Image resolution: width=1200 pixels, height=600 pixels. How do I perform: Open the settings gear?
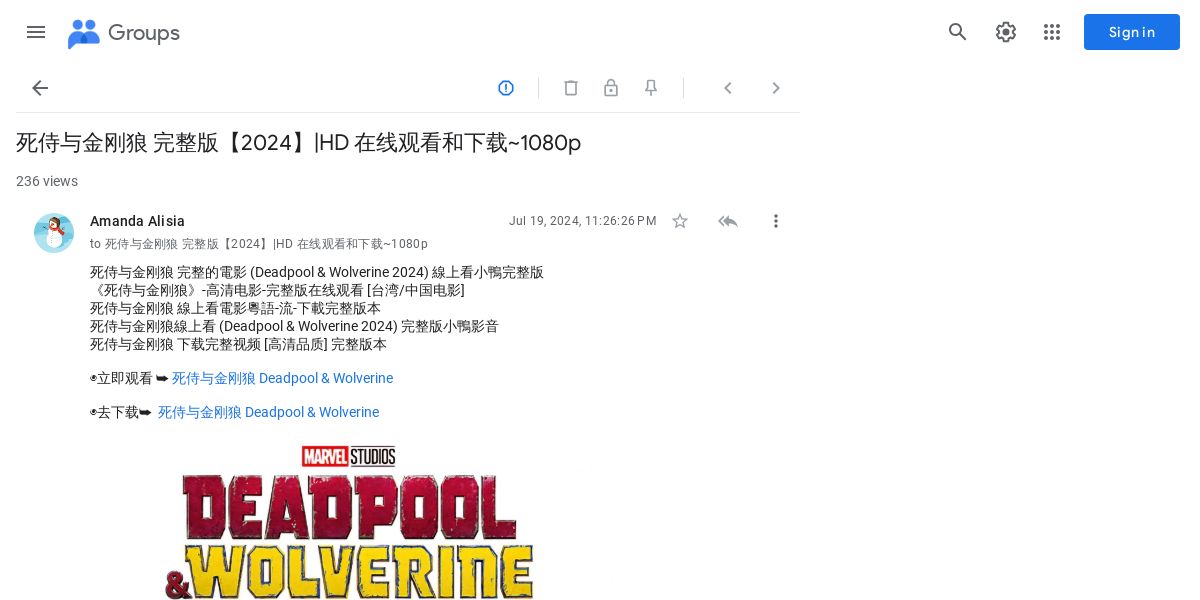(x=1006, y=32)
